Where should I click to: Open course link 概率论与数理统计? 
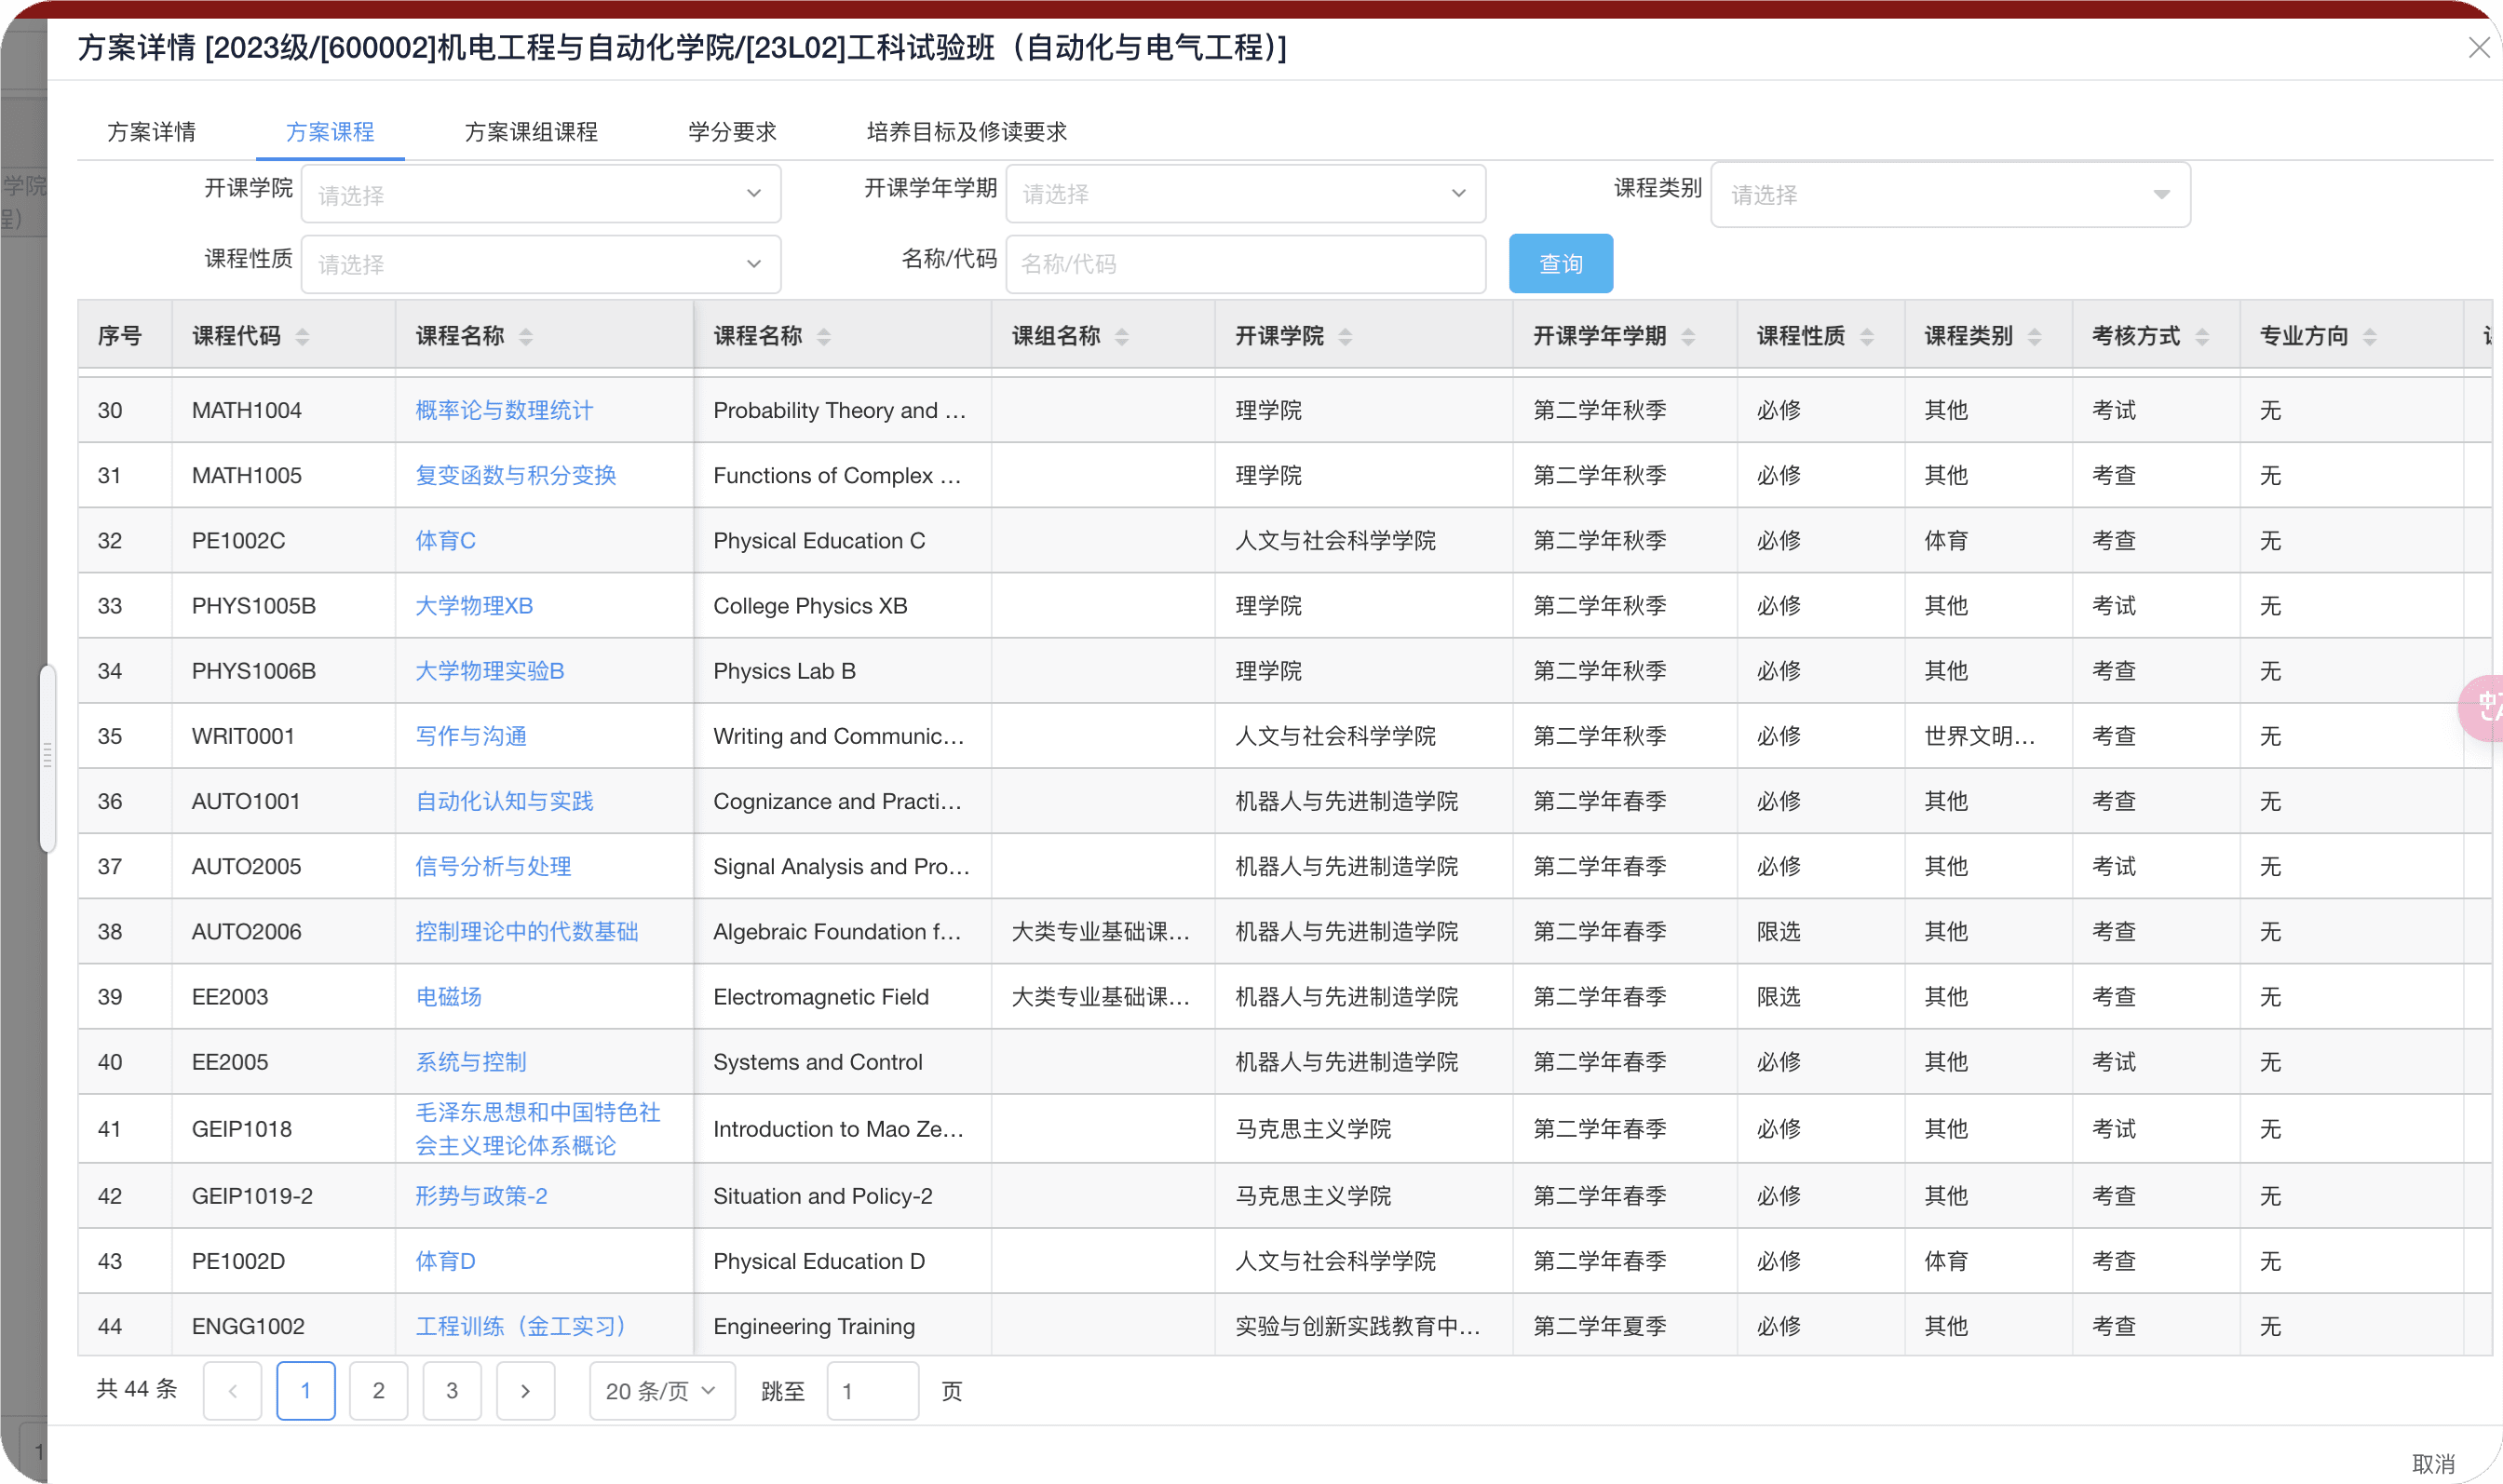[x=504, y=410]
